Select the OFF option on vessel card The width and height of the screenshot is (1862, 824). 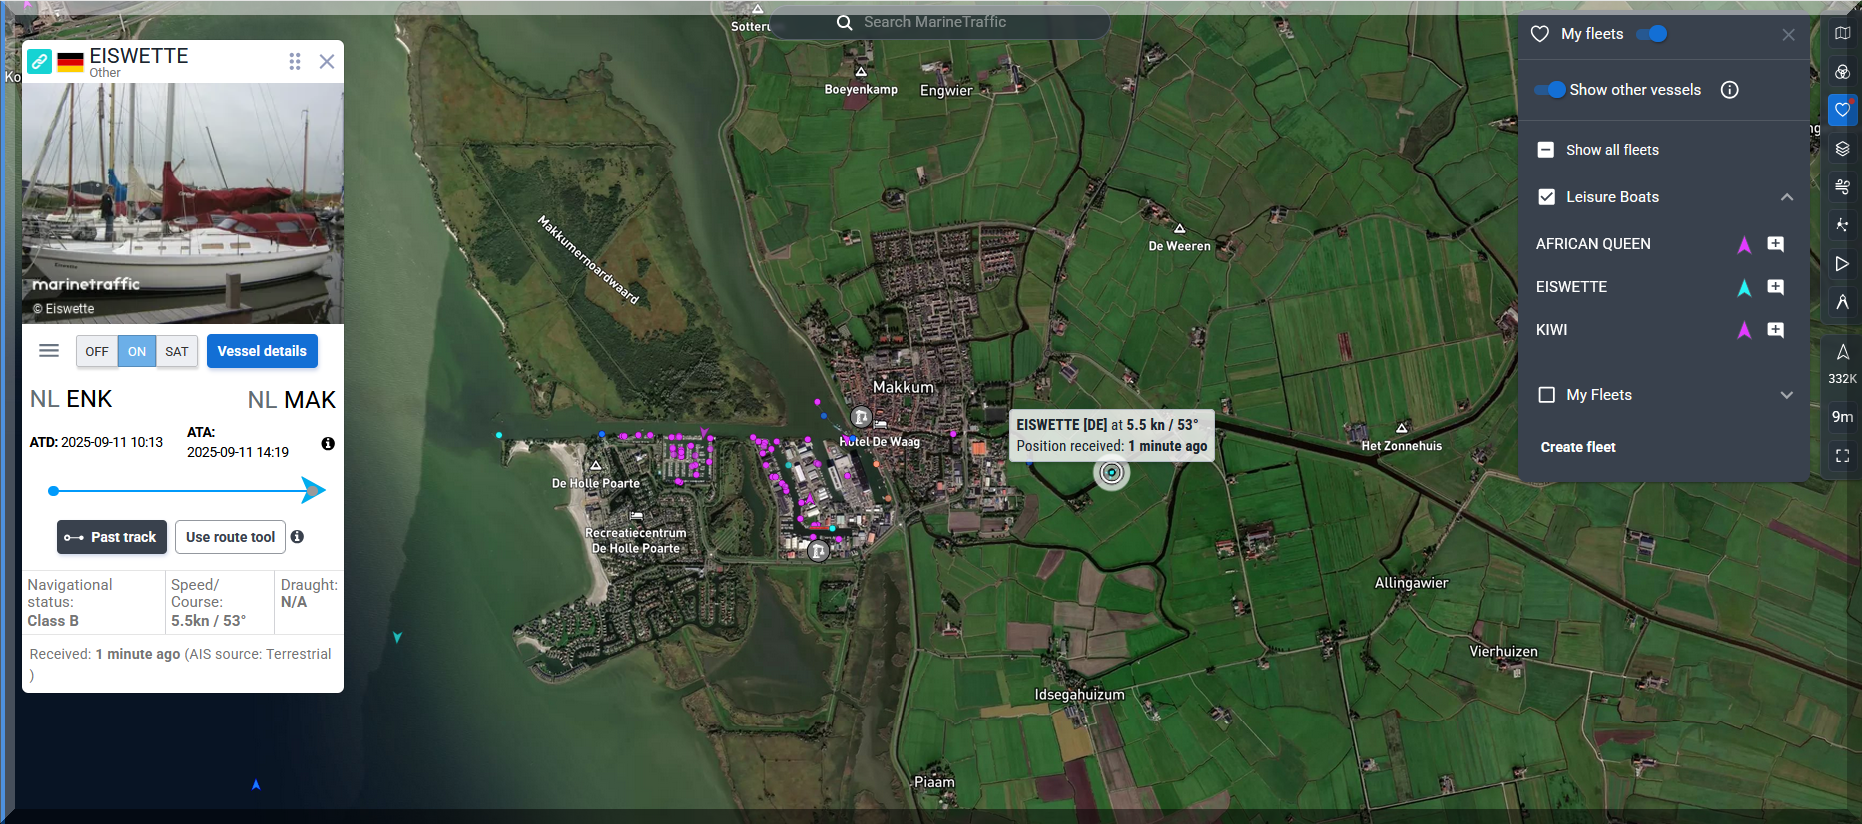97,351
